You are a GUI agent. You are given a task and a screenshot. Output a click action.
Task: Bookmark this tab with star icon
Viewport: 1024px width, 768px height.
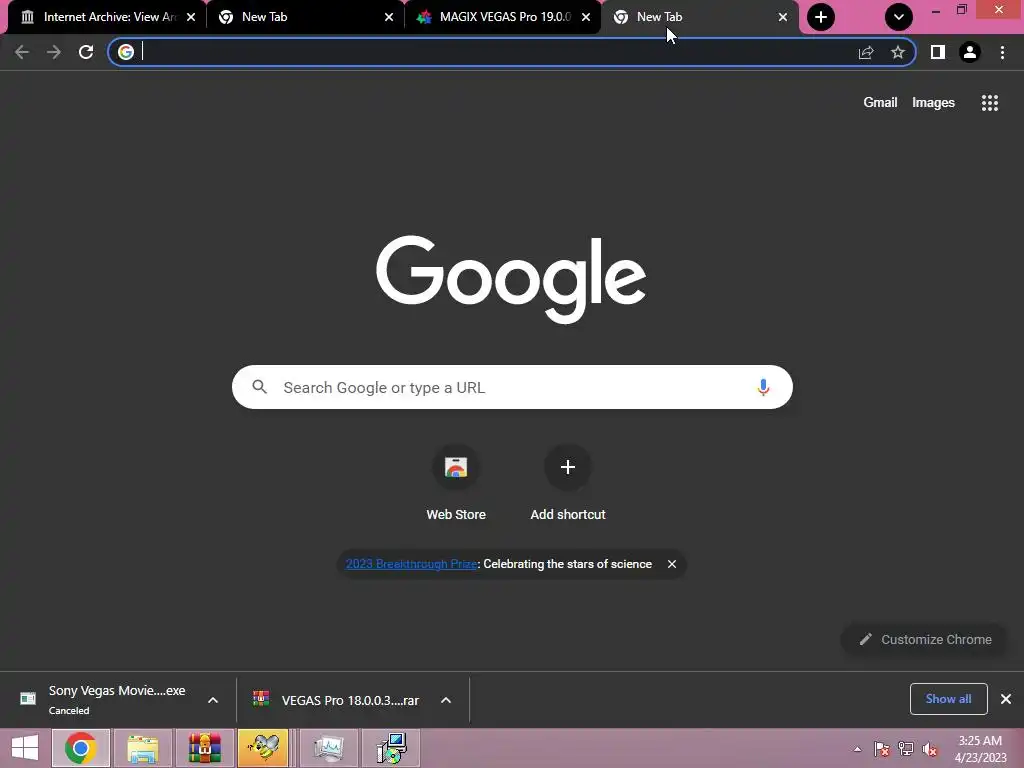click(898, 52)
